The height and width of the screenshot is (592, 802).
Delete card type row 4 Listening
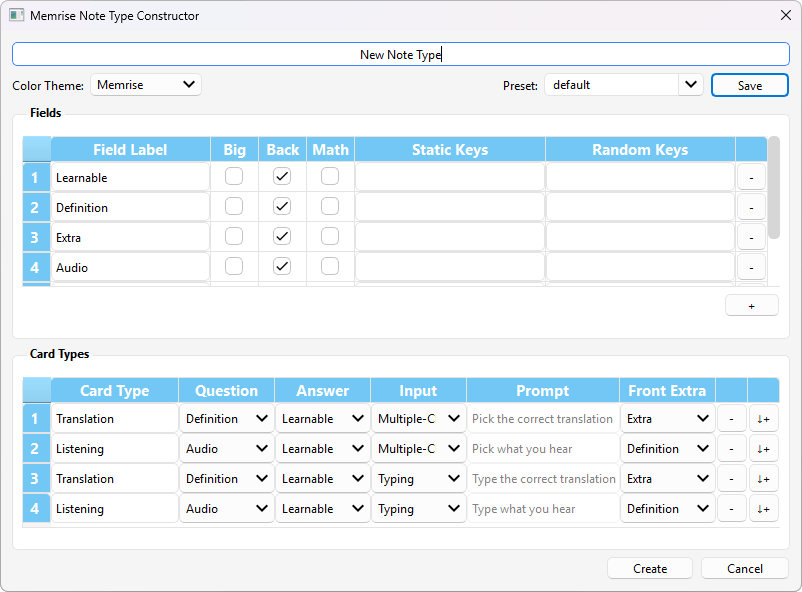click(x=731, y=509)
